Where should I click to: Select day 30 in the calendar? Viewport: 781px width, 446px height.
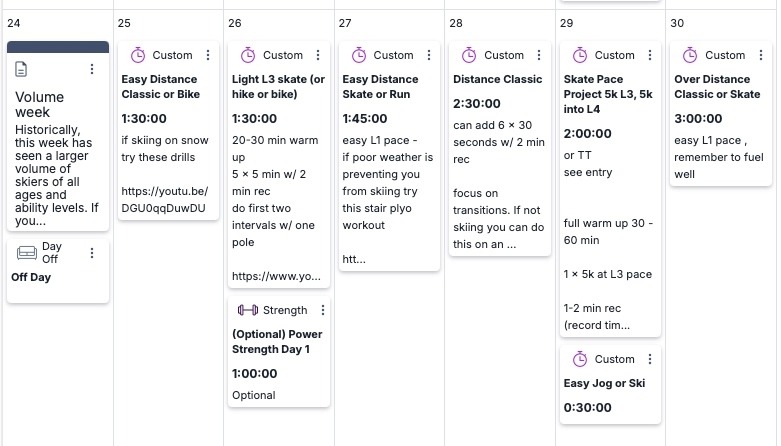pos(677,23)
